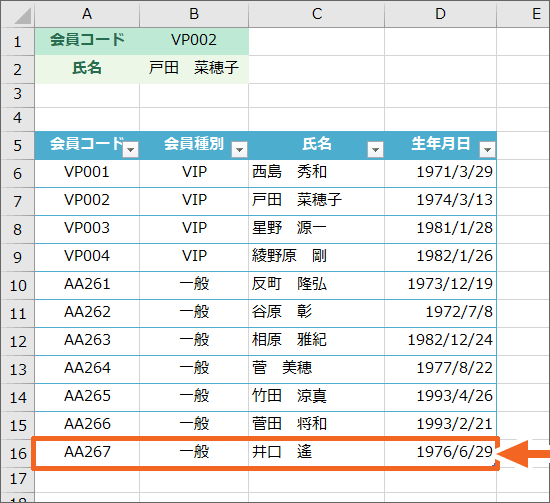Select column E header
550x503 pixels.
pyautogui.click(x=523, y=14)
